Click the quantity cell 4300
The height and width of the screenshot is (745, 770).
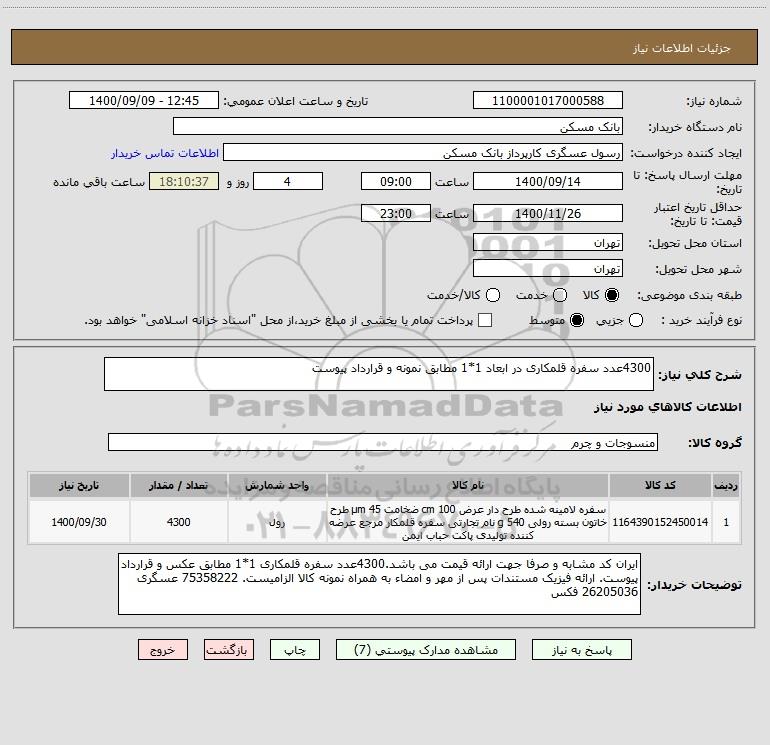pos(178,522)
